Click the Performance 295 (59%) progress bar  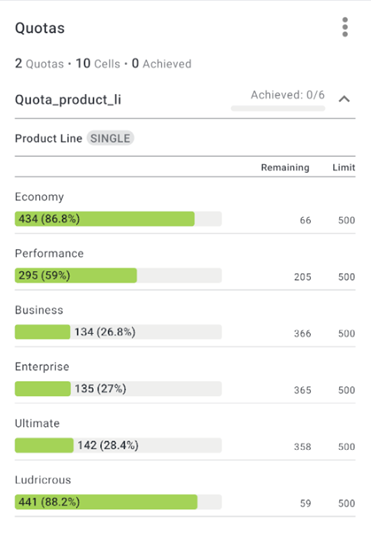coord(118,275)
